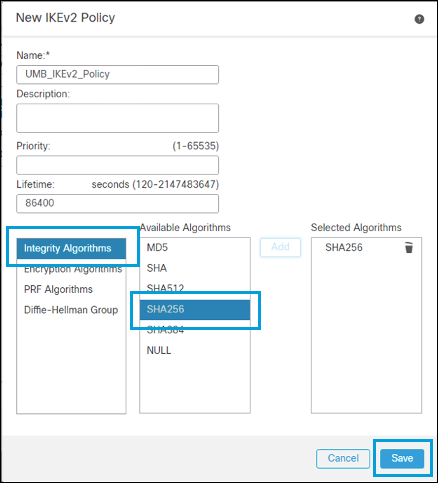Cancel the new policy dialog
Image resolution: width=438 pixels, height=483 pixels.
pyautogui.click(x=343, y=458)
